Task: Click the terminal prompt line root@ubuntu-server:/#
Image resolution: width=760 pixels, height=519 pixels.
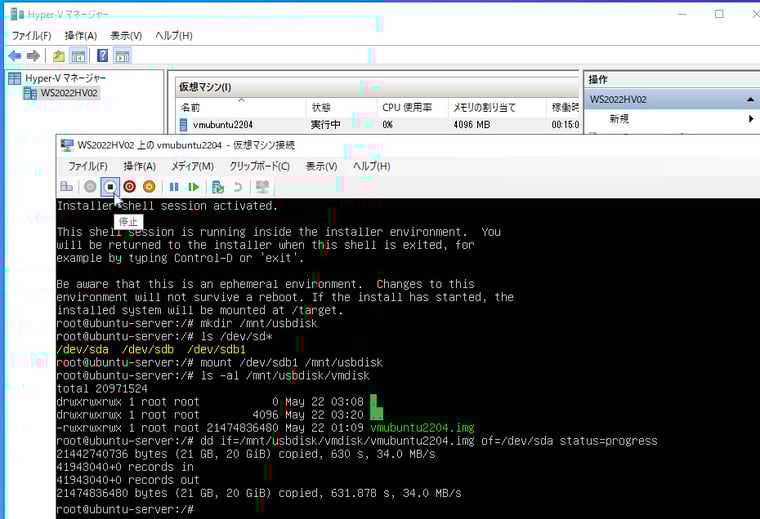Action: (125, 509)
